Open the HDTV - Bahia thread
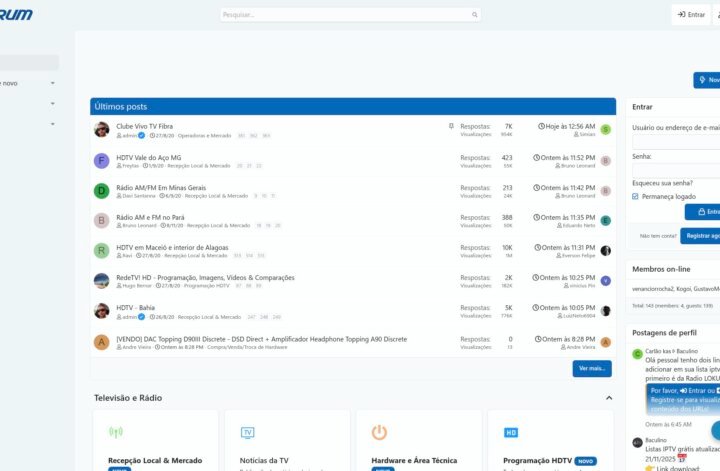Image resolution: width=720 pixels, height=471 pixels. click(137, 308)
